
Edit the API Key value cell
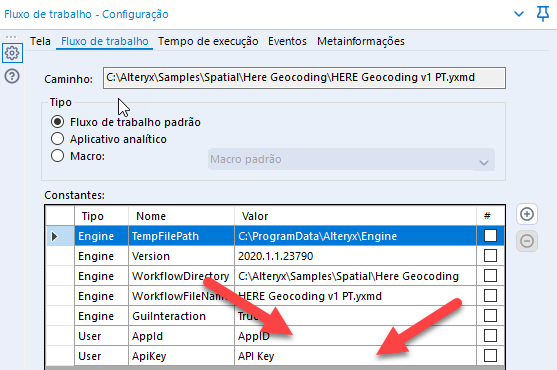(355, 356)
